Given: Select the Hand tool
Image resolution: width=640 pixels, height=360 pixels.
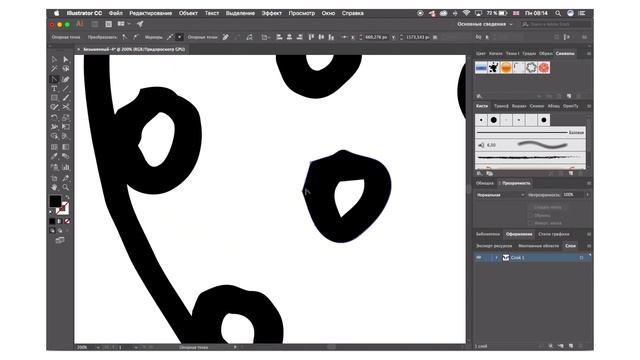Looking at the screenshot, I should pos(54,187).
